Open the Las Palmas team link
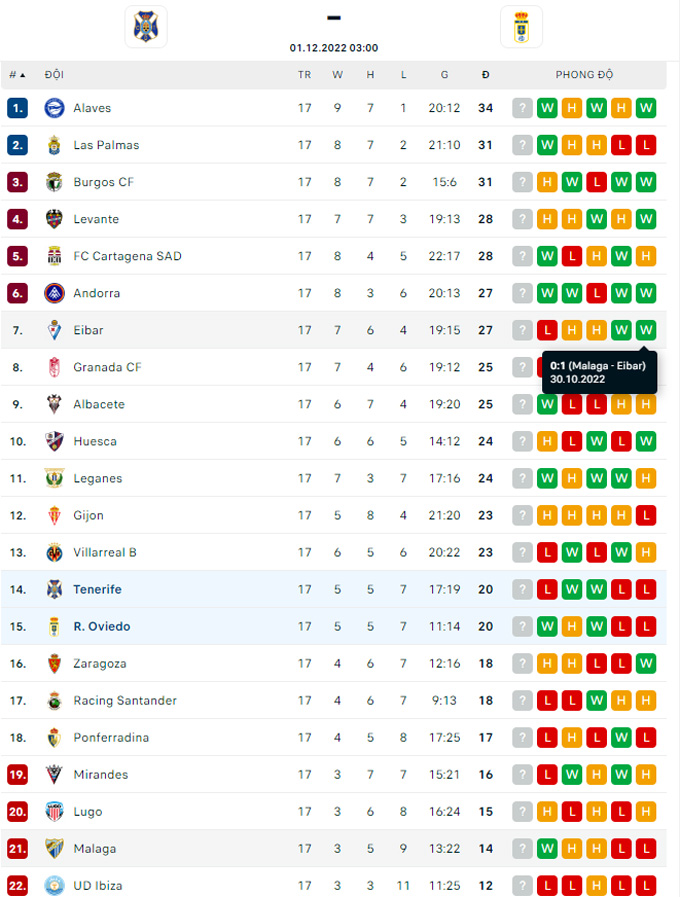 coord(106,145)
